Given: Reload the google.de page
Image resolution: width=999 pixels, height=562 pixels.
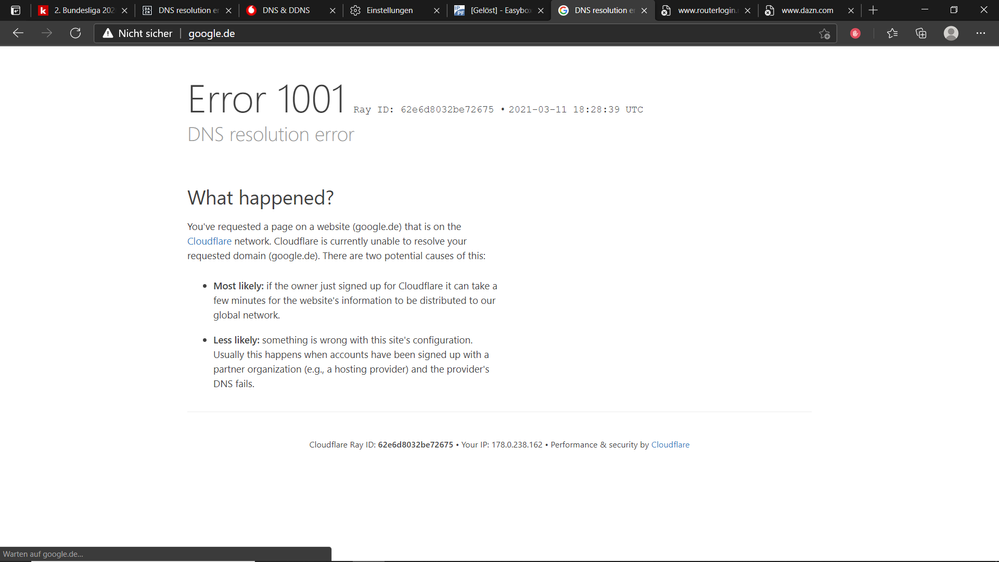Looking at the screenshot, I should 75,33.
